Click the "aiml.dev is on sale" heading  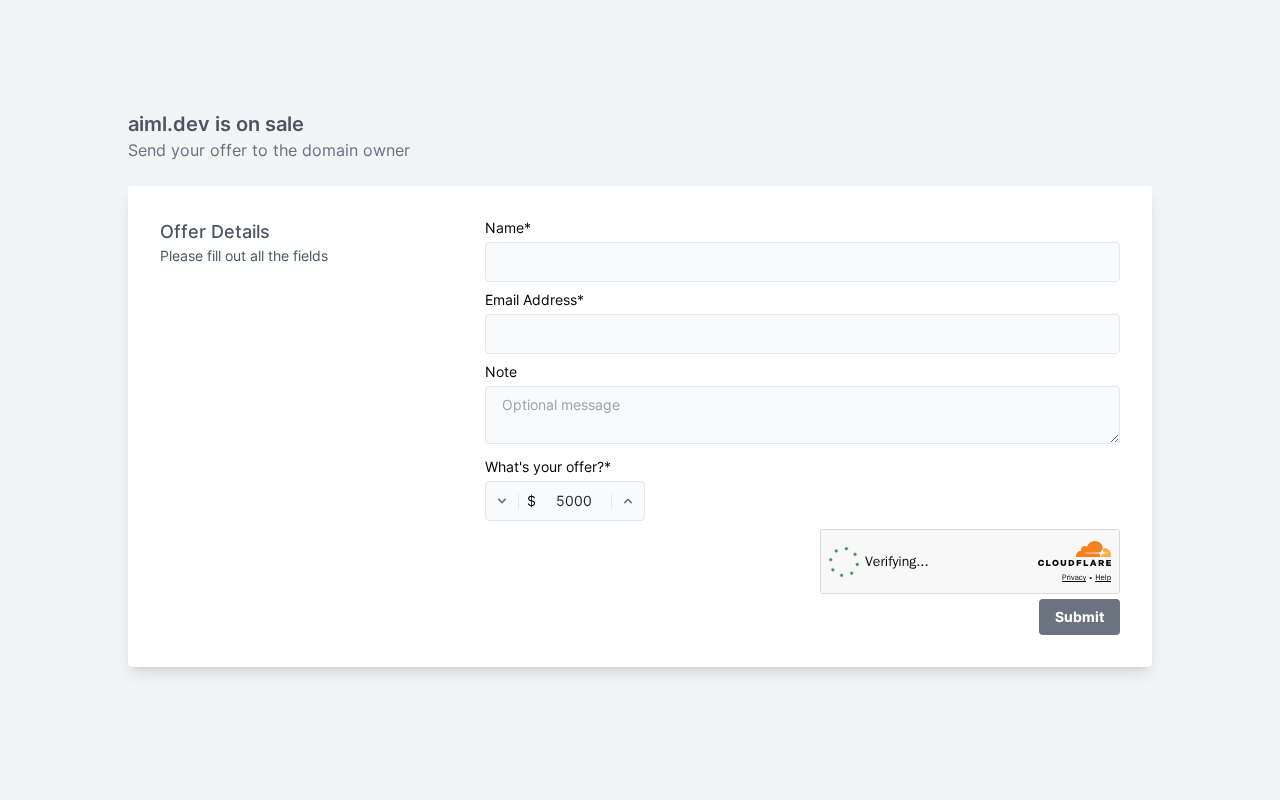(x=216, y=124)
